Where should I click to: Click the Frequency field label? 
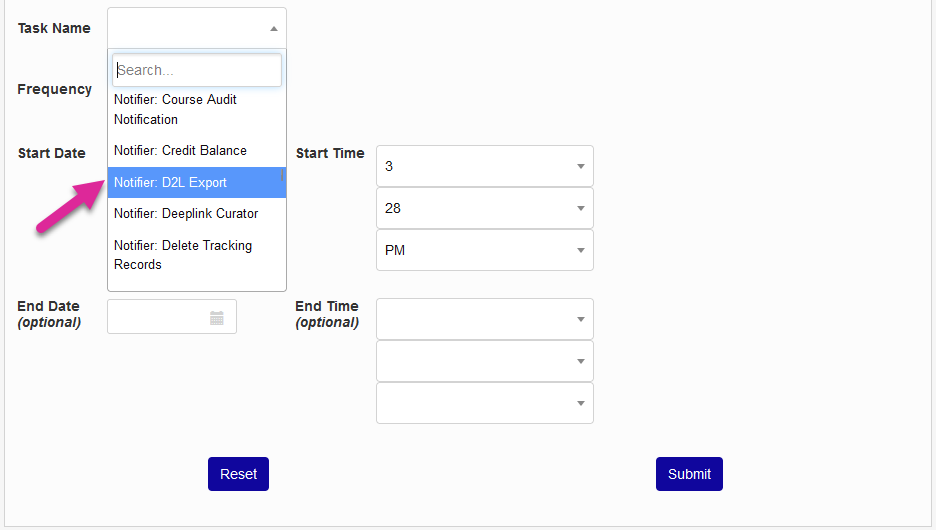(x=55, y=89)
